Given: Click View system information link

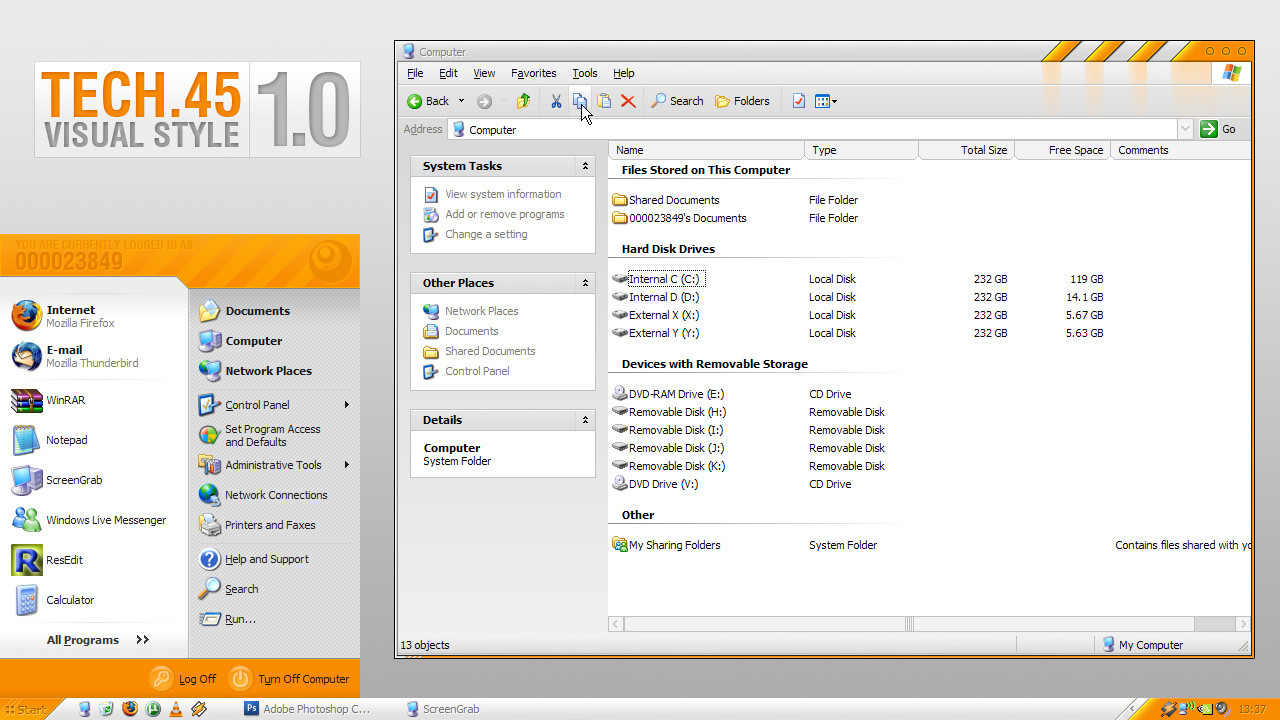Looking at the screenshot, I should [x=503, y=194].
